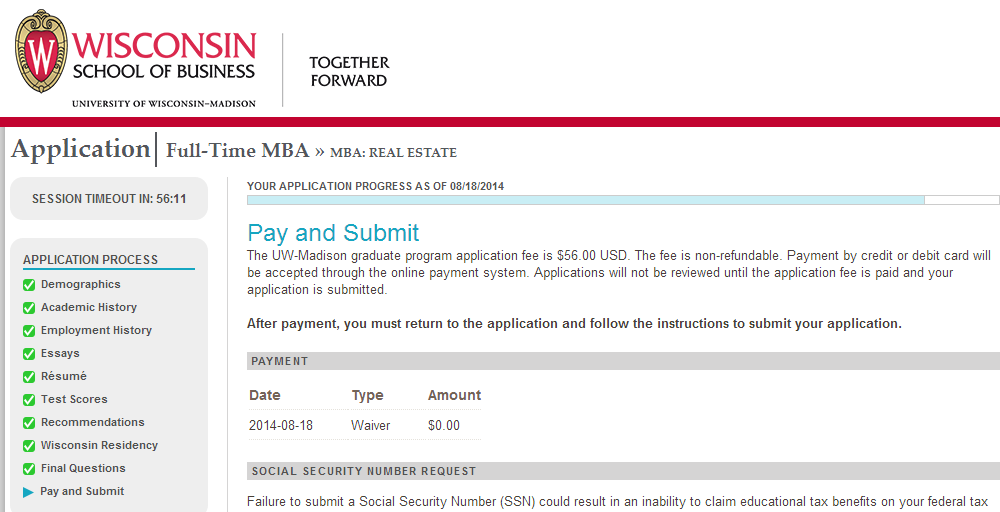Click the blue arrow beside Pay and Submit

(x=29, y=492)
